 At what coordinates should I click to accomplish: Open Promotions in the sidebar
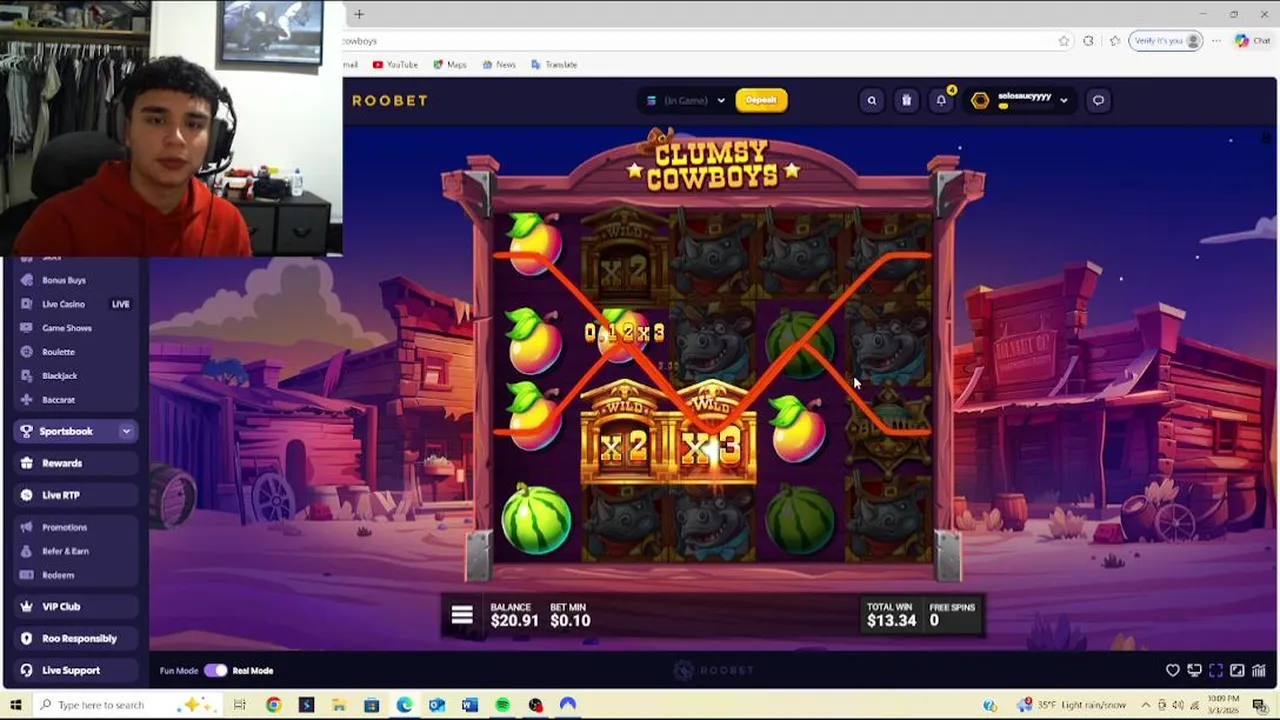click(64, 527)
